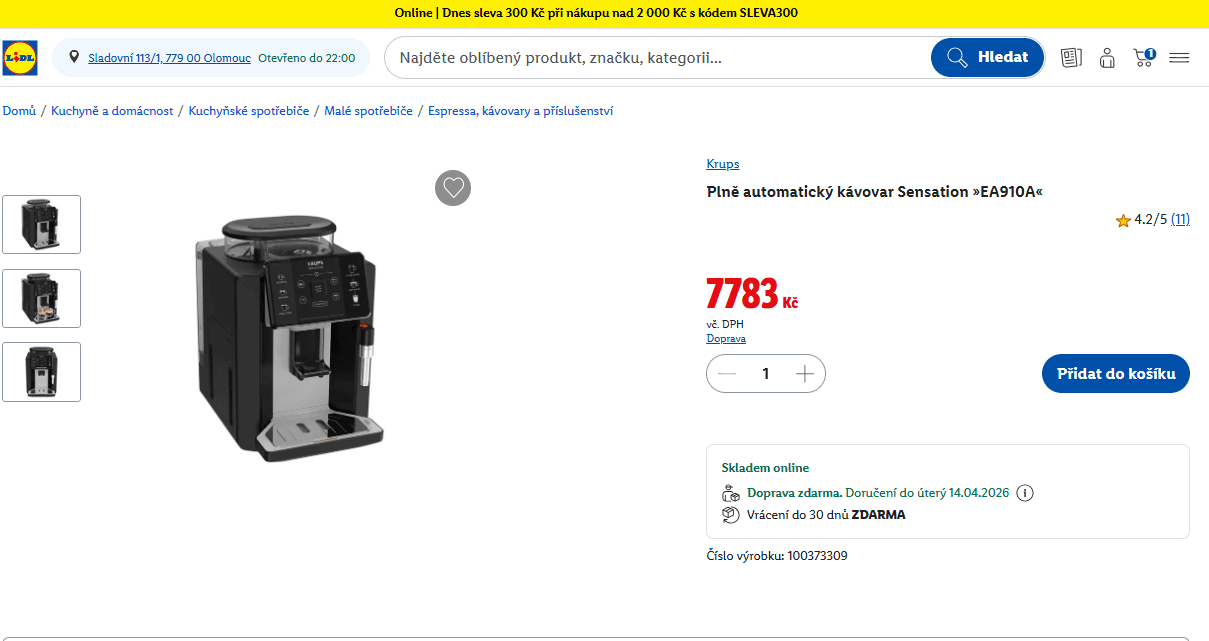Open the Doprava shipping link

coord(726,338)
